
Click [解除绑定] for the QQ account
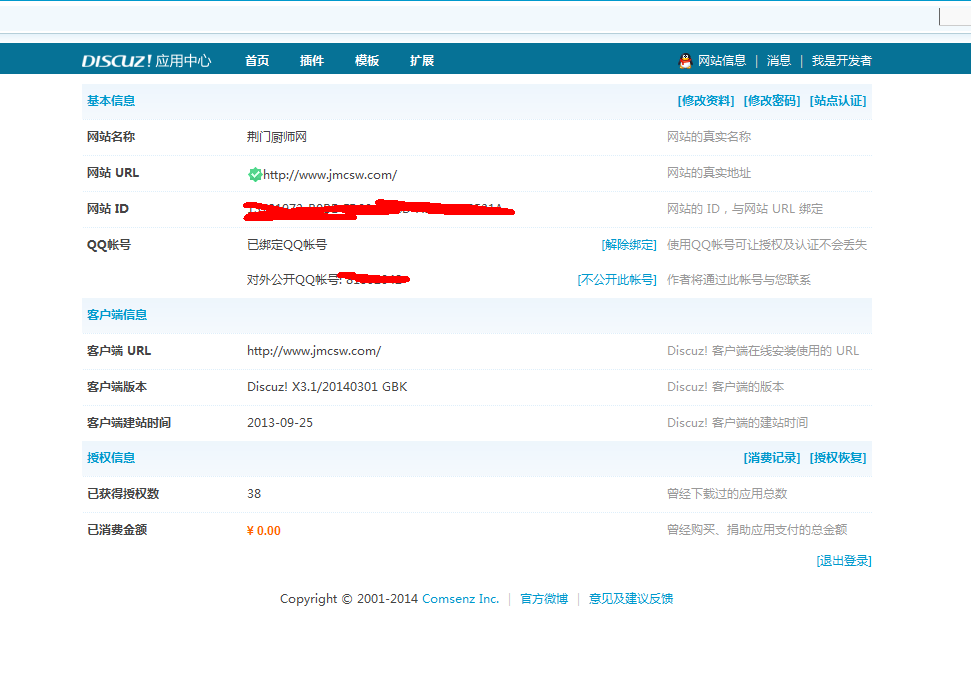629,245
